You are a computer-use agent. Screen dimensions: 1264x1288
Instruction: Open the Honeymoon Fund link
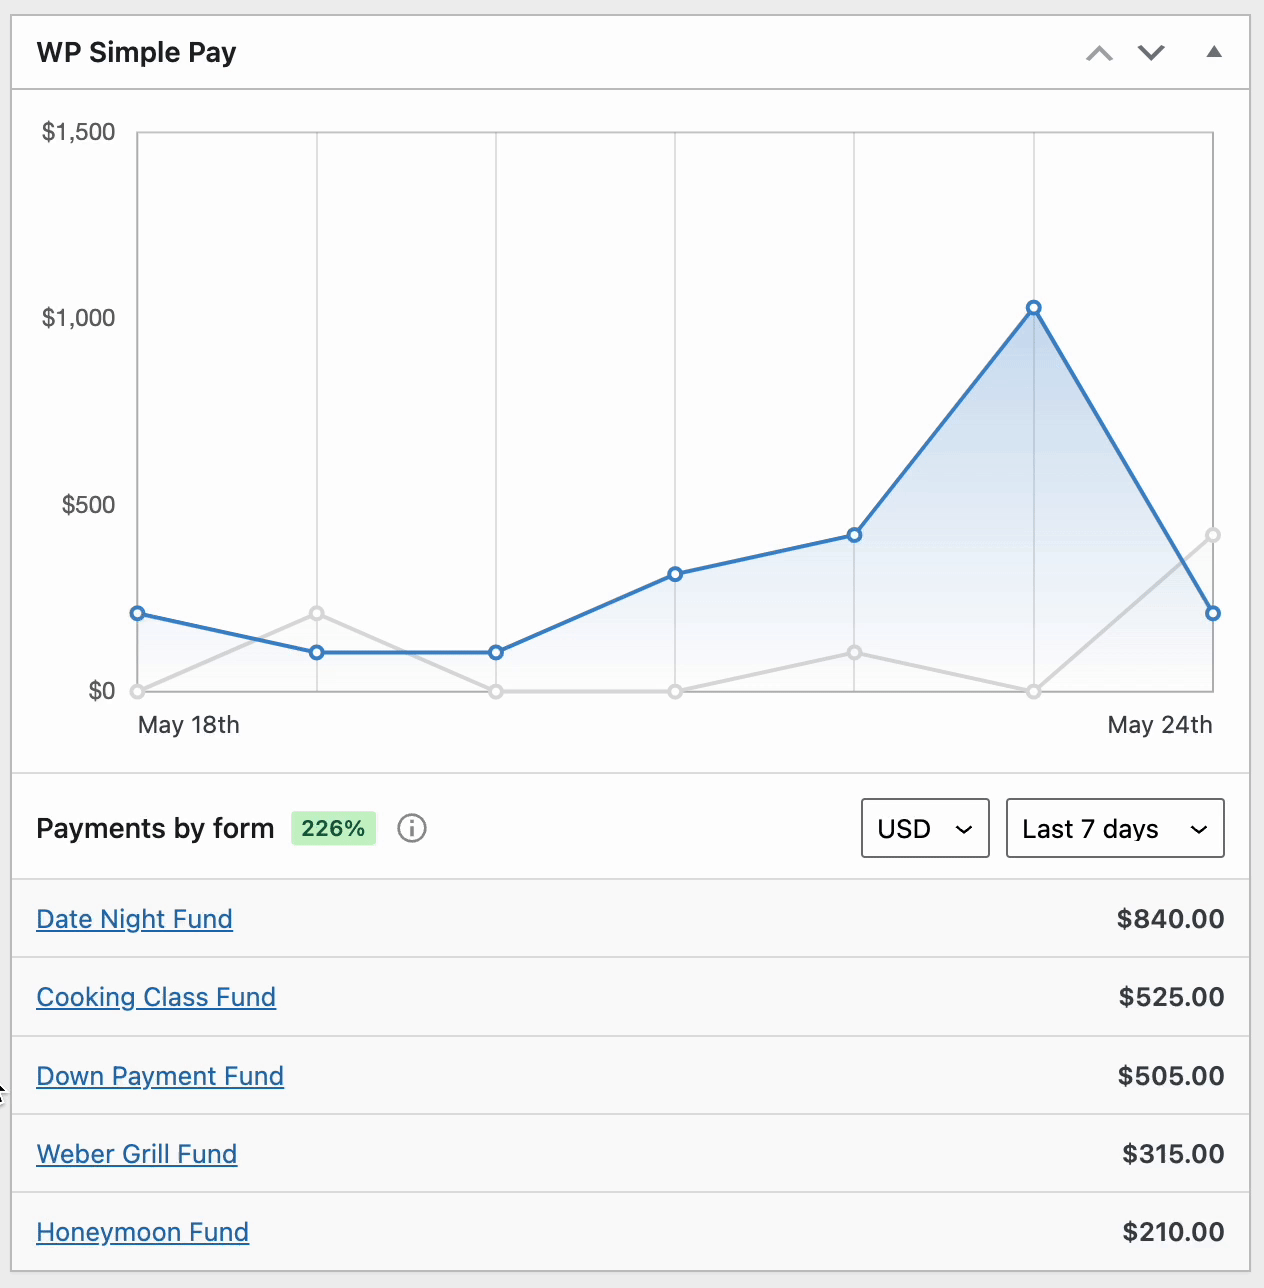[x=142, y=1232]
